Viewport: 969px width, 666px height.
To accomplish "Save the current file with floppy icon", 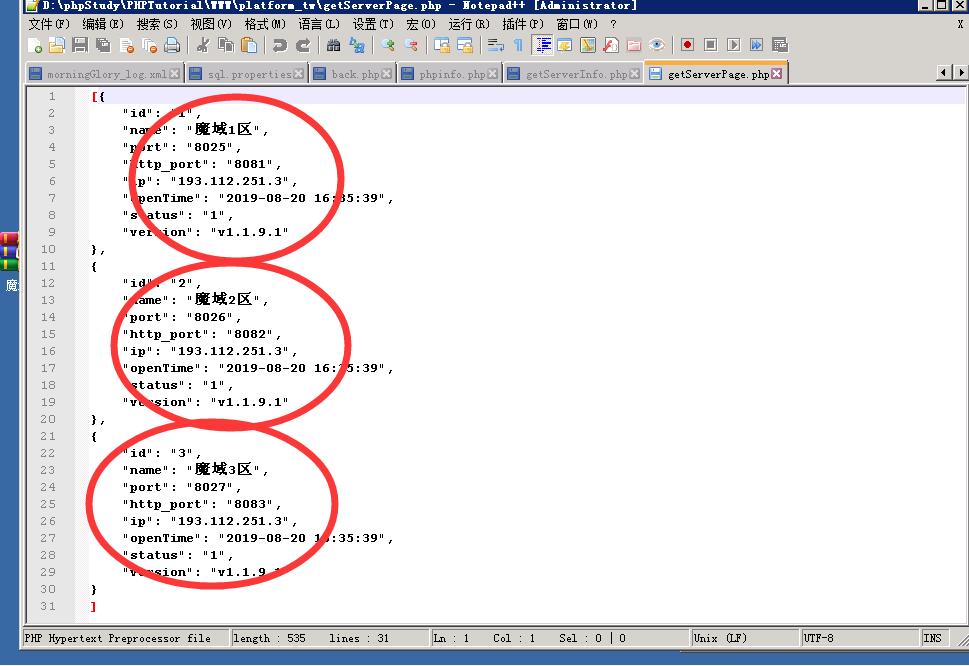I will point(80,45).
